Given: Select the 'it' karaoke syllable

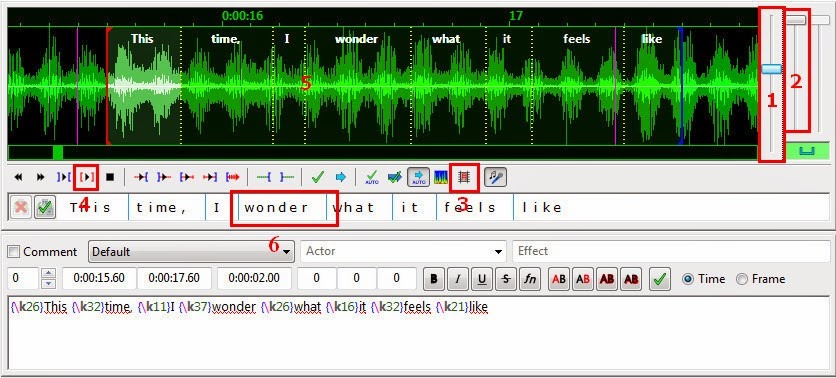Looking at the screenshot, I should (x=410, y=207).
